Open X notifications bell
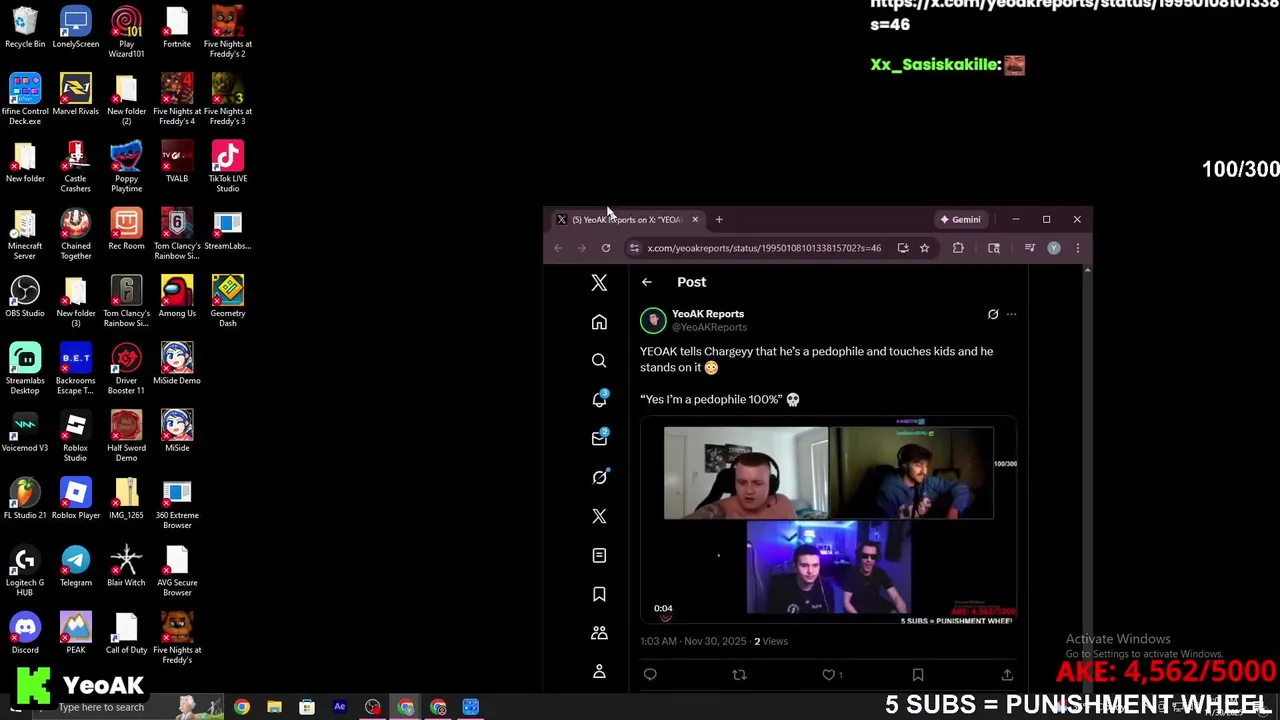 pyautogui.click(x=599, y=399)
